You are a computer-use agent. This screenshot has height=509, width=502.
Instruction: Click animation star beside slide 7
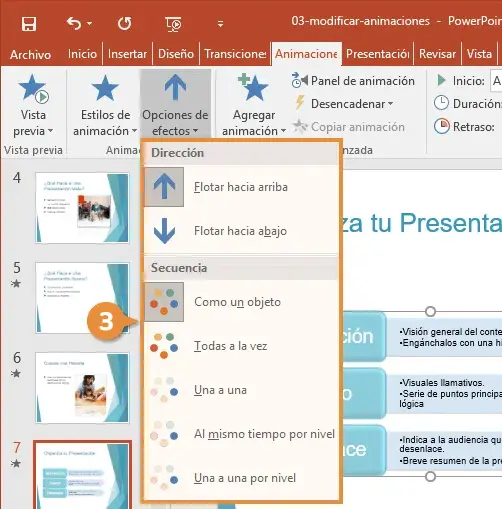(16, 463)
